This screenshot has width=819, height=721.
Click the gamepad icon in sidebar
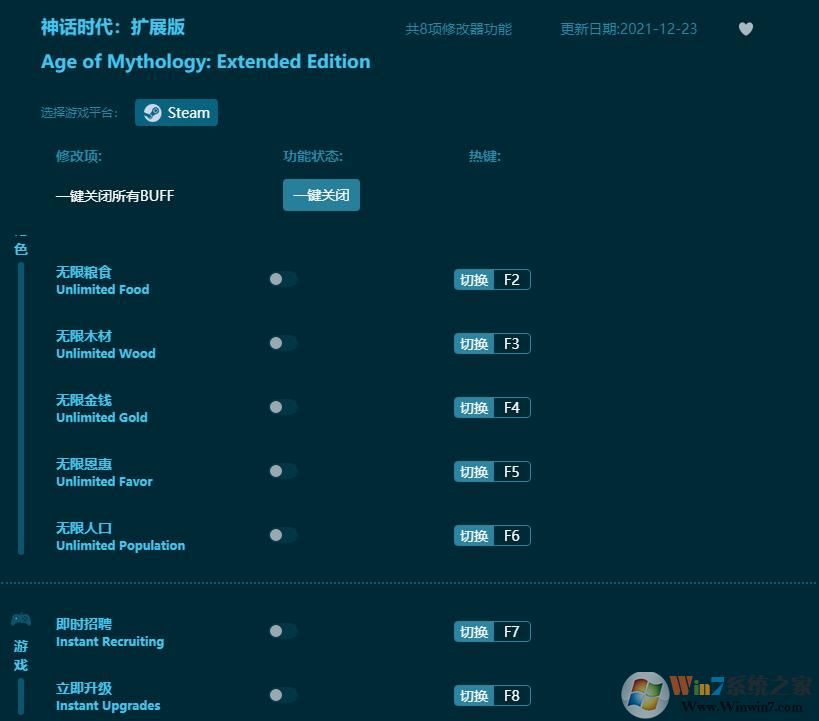coord(21,620)
